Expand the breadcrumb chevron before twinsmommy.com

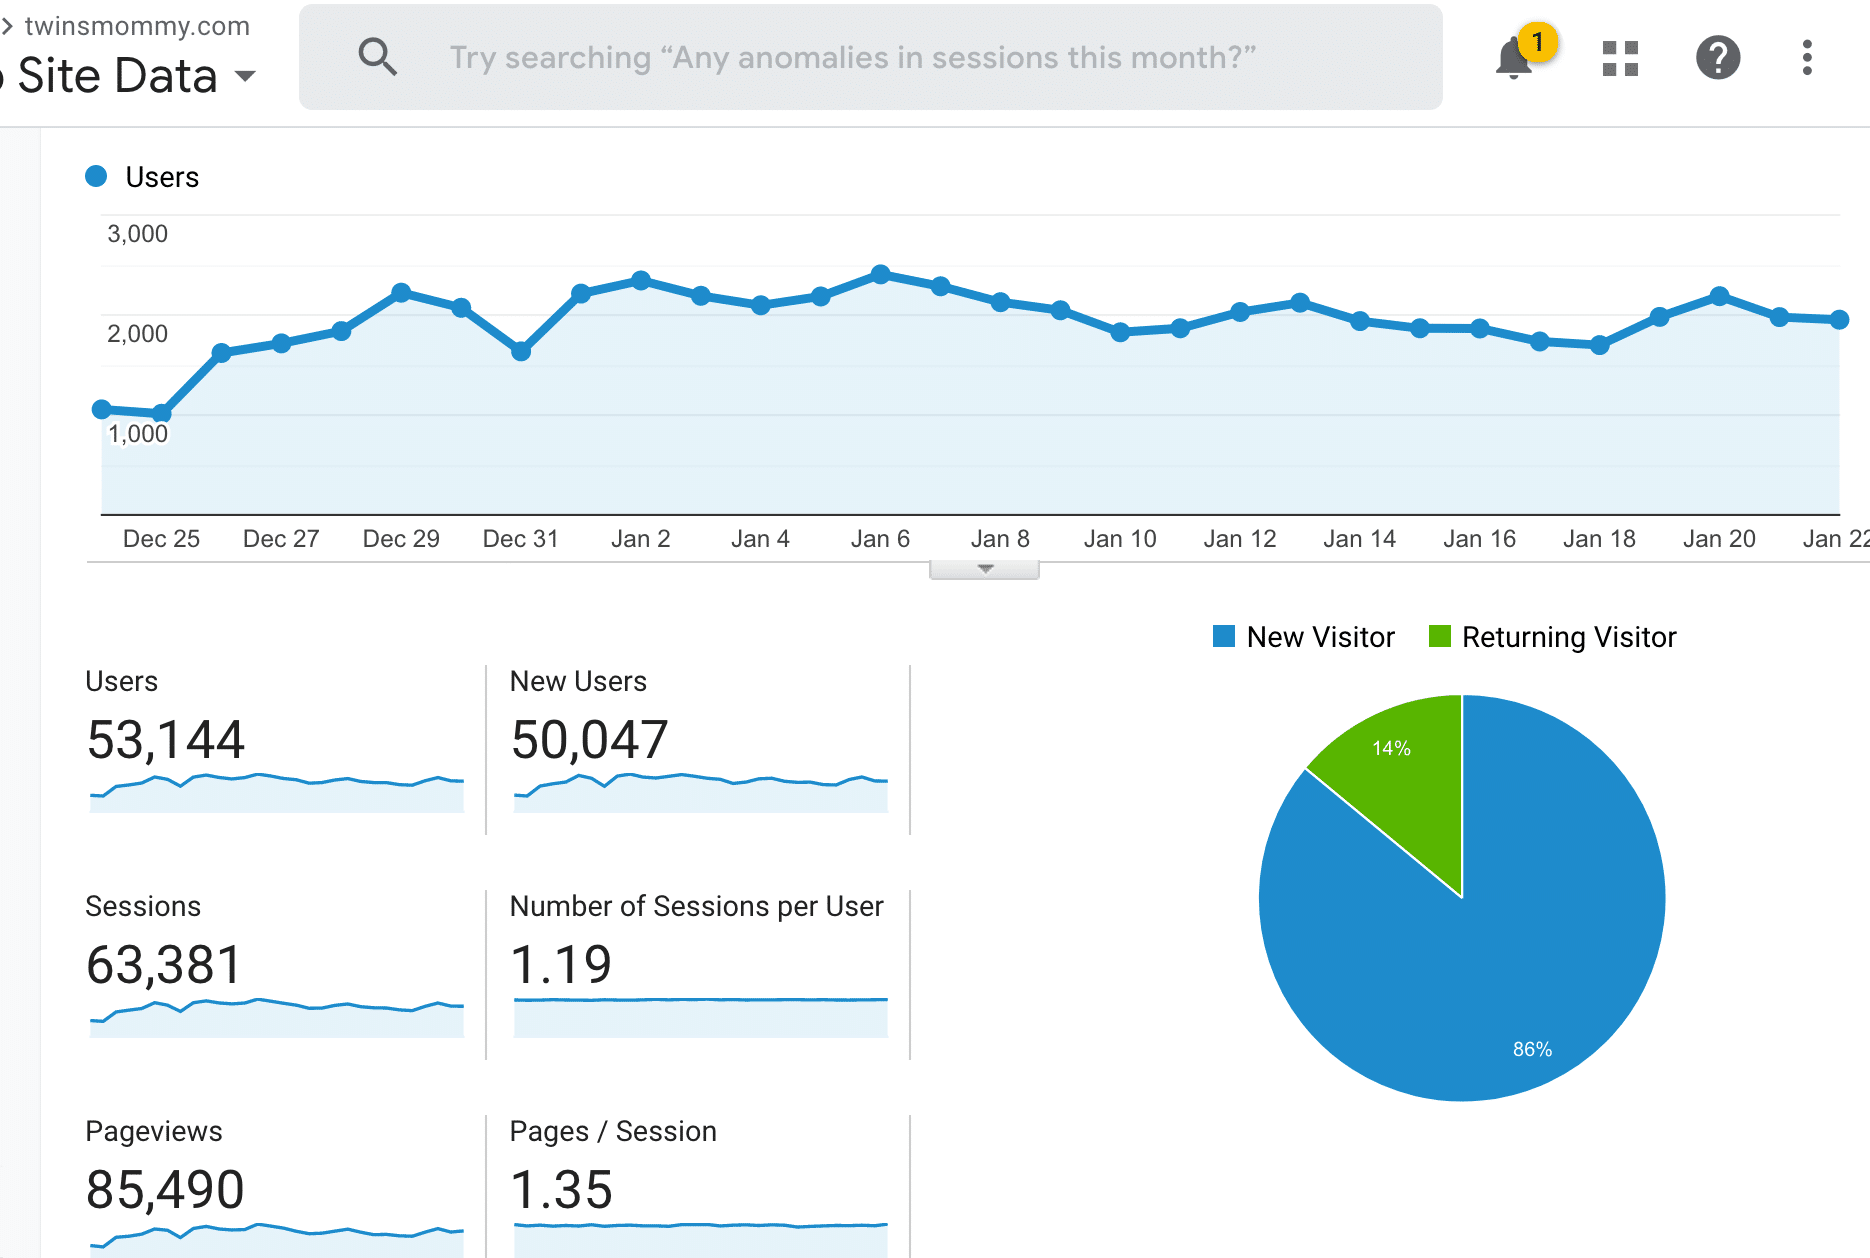click(8, 25)
